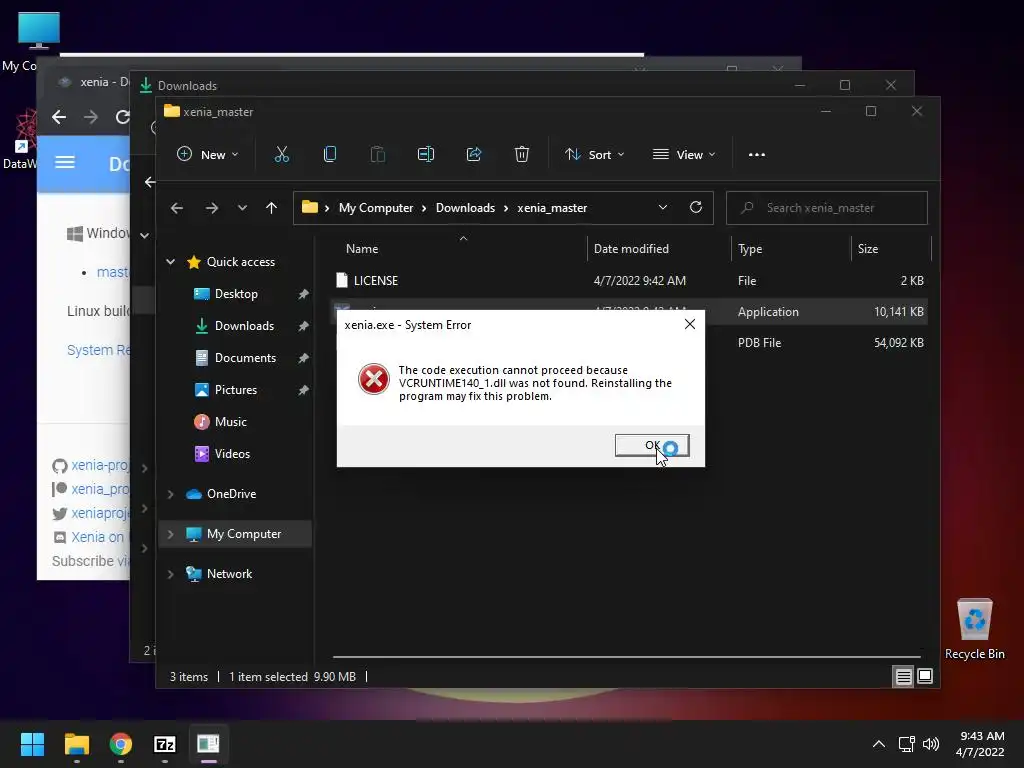Click the 10,141 KB size cell

(x=899, y=312)
